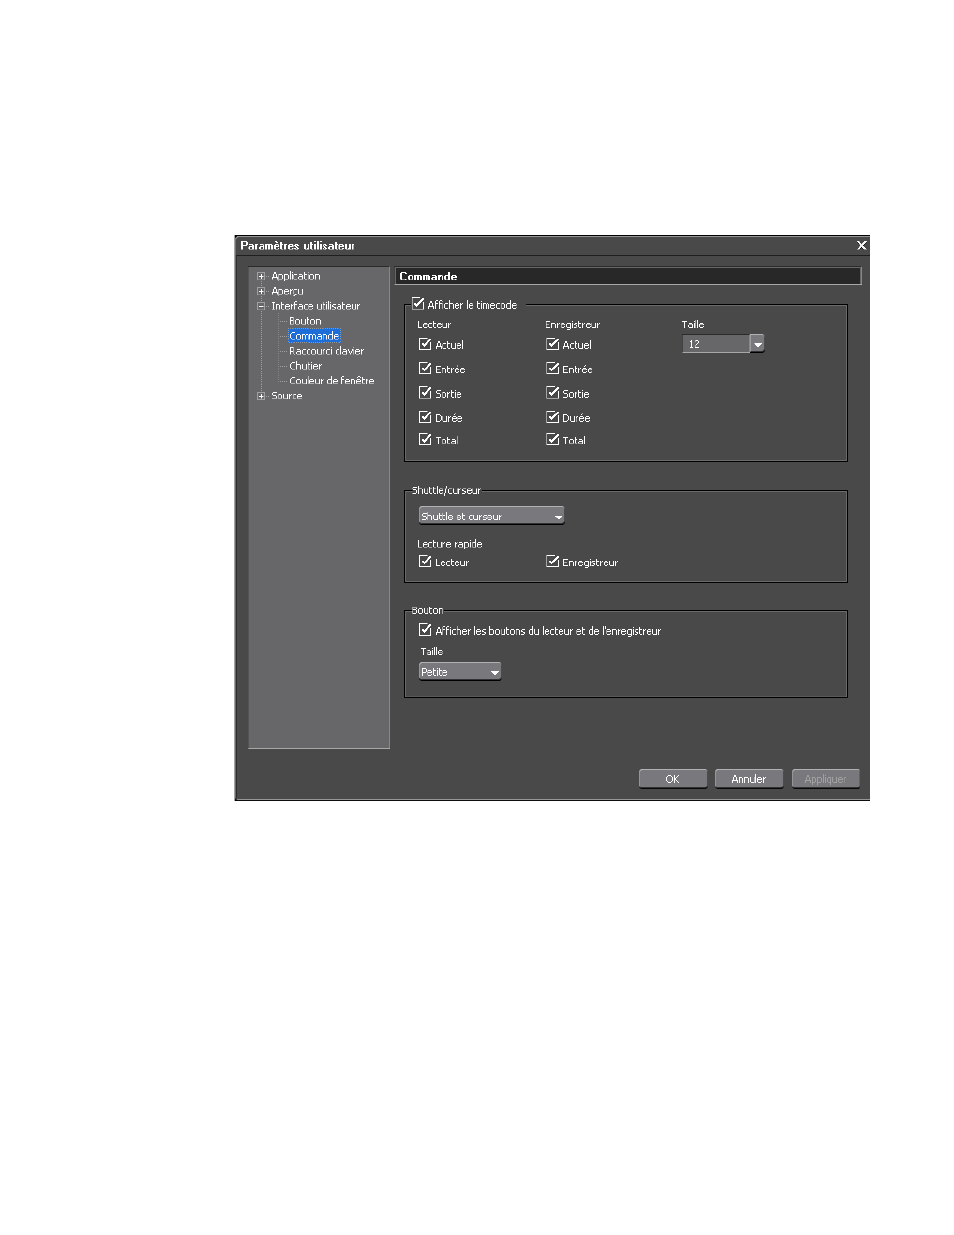
Task: Open Couleur de fenêtre settings
Action: (331, 381)
